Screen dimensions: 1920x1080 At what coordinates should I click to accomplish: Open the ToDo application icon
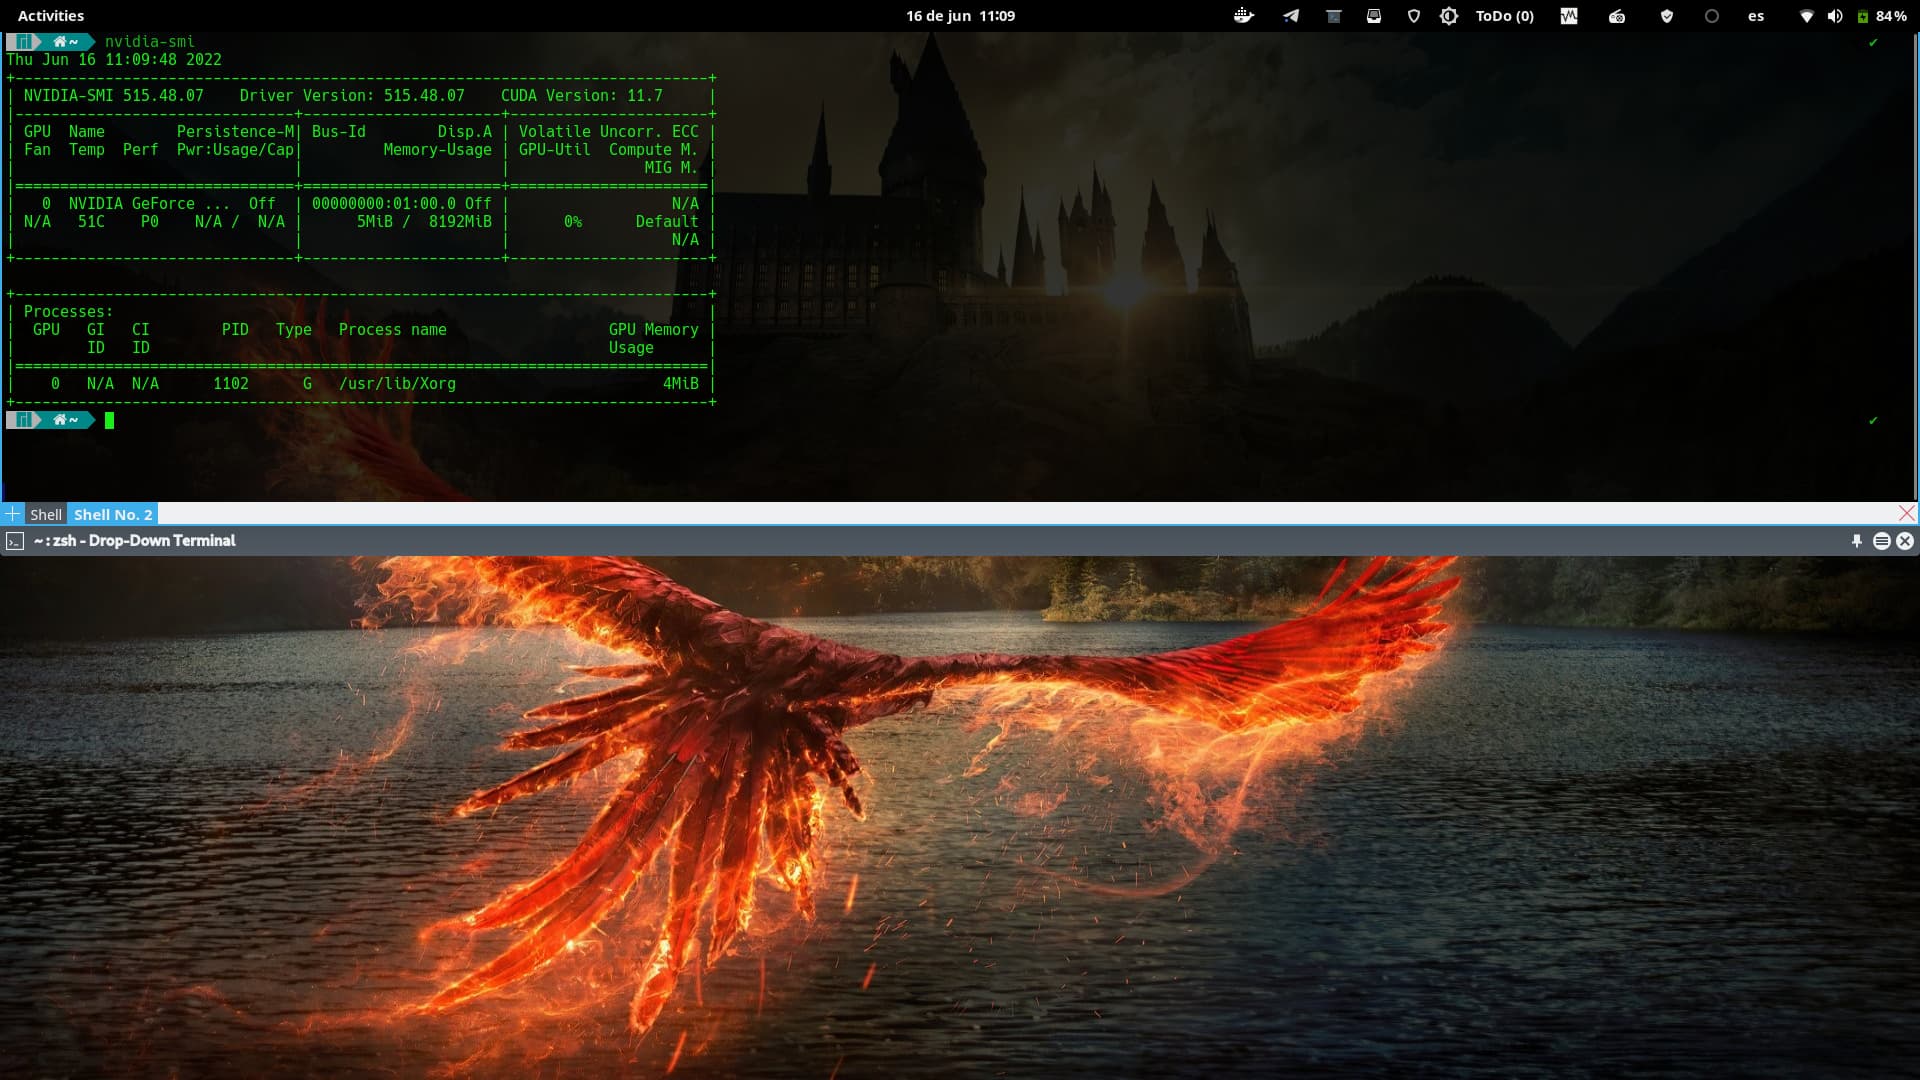1503,15
